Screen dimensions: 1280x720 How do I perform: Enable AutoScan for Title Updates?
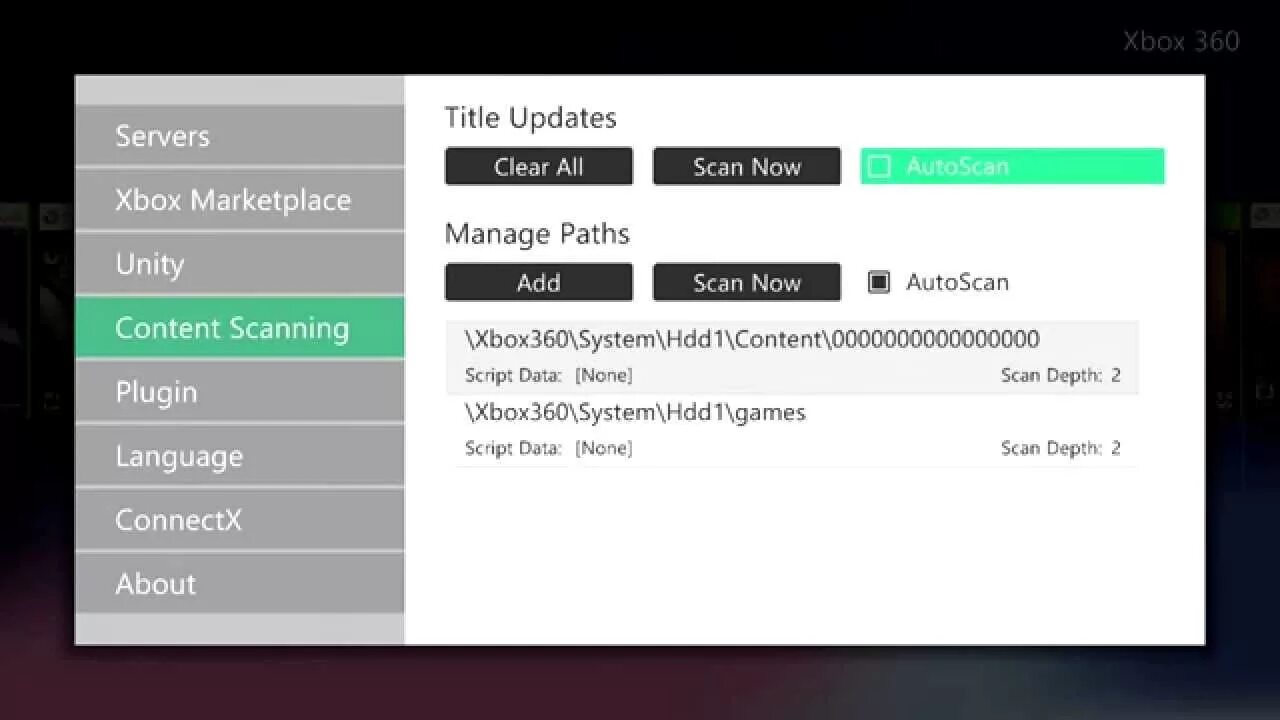click(1012, 166)
